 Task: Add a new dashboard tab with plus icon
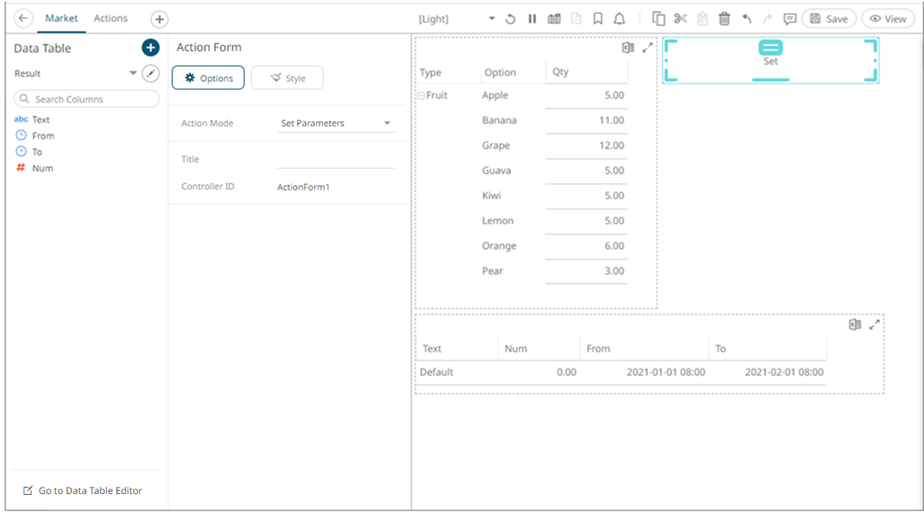point(159,19)
